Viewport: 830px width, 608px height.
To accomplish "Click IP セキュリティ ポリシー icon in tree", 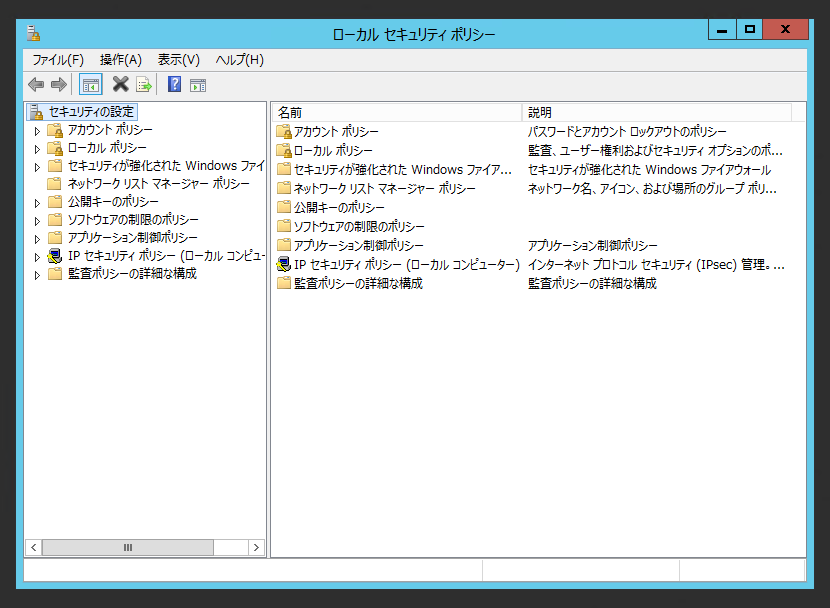I will (55, 256).
